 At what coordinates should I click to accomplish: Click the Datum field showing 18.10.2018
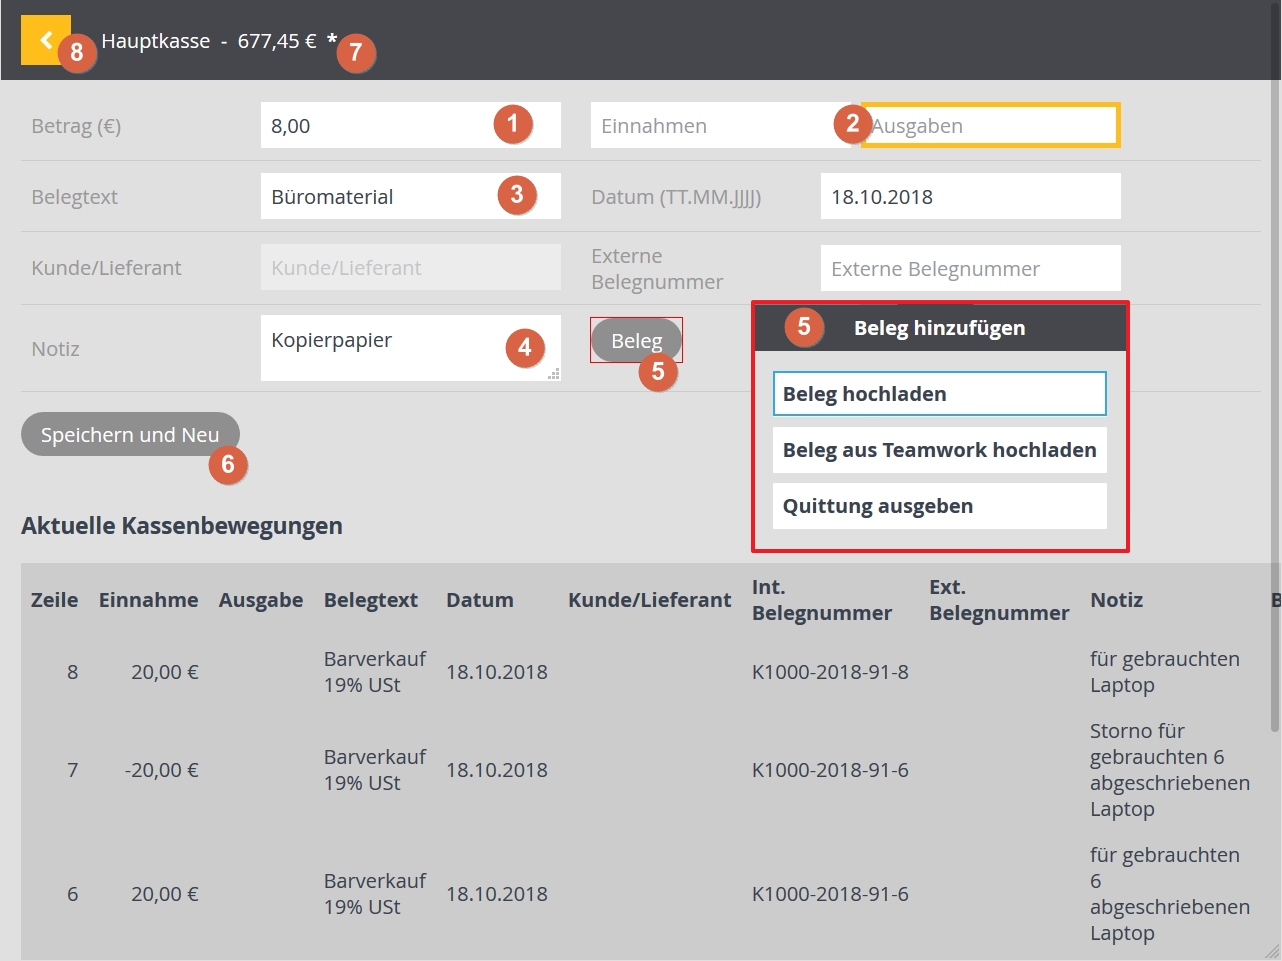pyautogui.click(x=970, y=196)
